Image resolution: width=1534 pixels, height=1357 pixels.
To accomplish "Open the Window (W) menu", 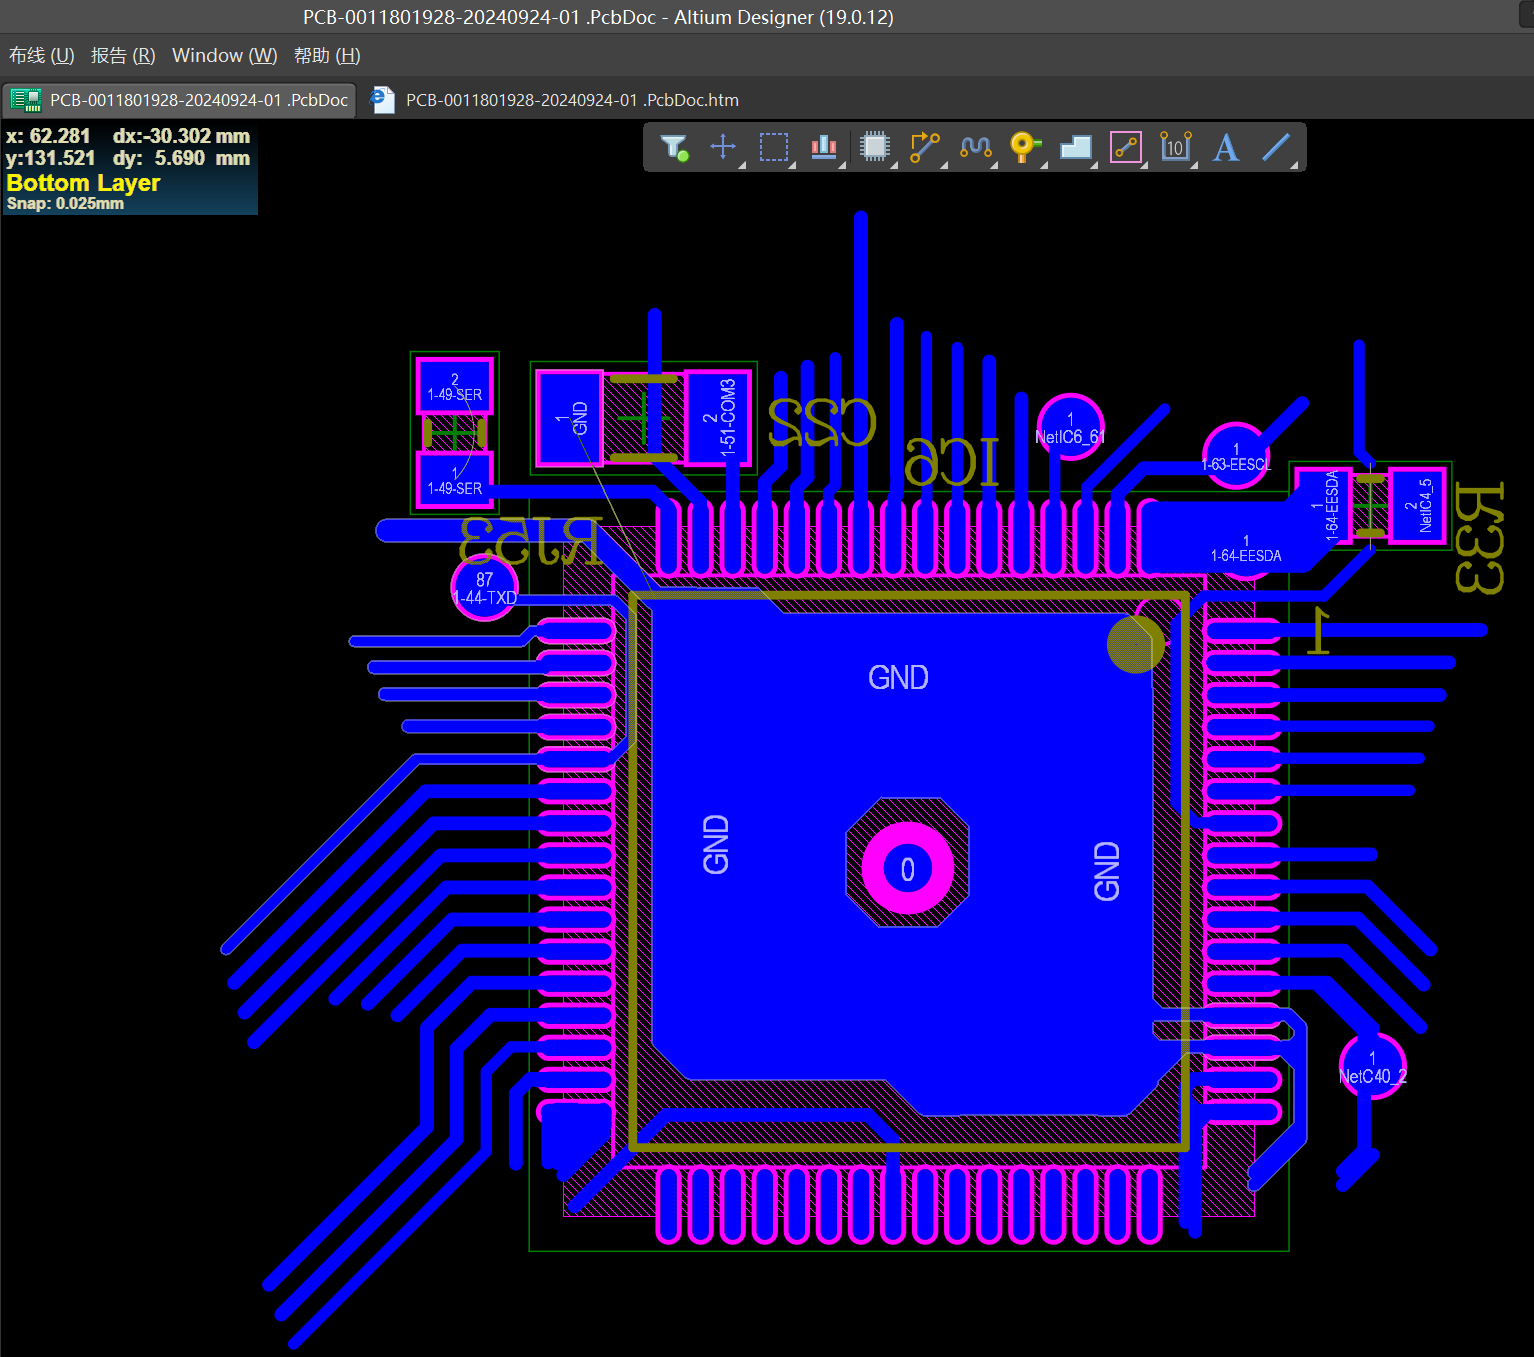I will (225, 56).
